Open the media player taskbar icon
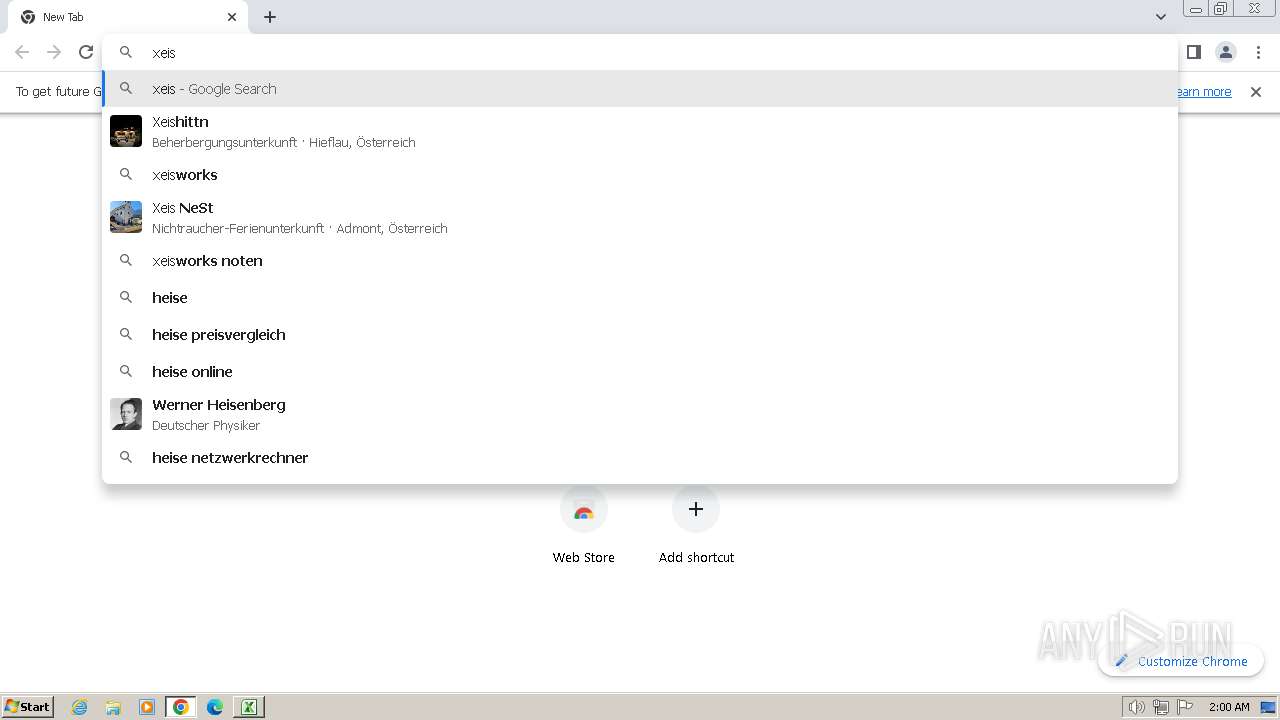The height and width of the screenshot is (720, 1280). pos(147,707)
